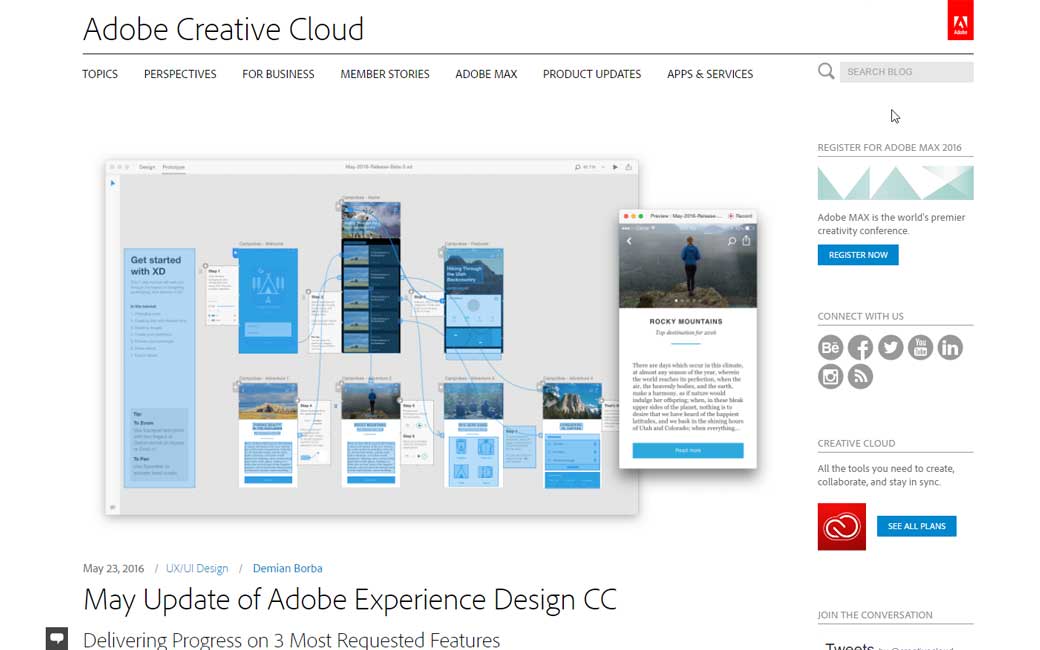This screenshot has height=650, width=1040.
Task: Go to the Adobe MAX menu item
Action: pos(486,74)
